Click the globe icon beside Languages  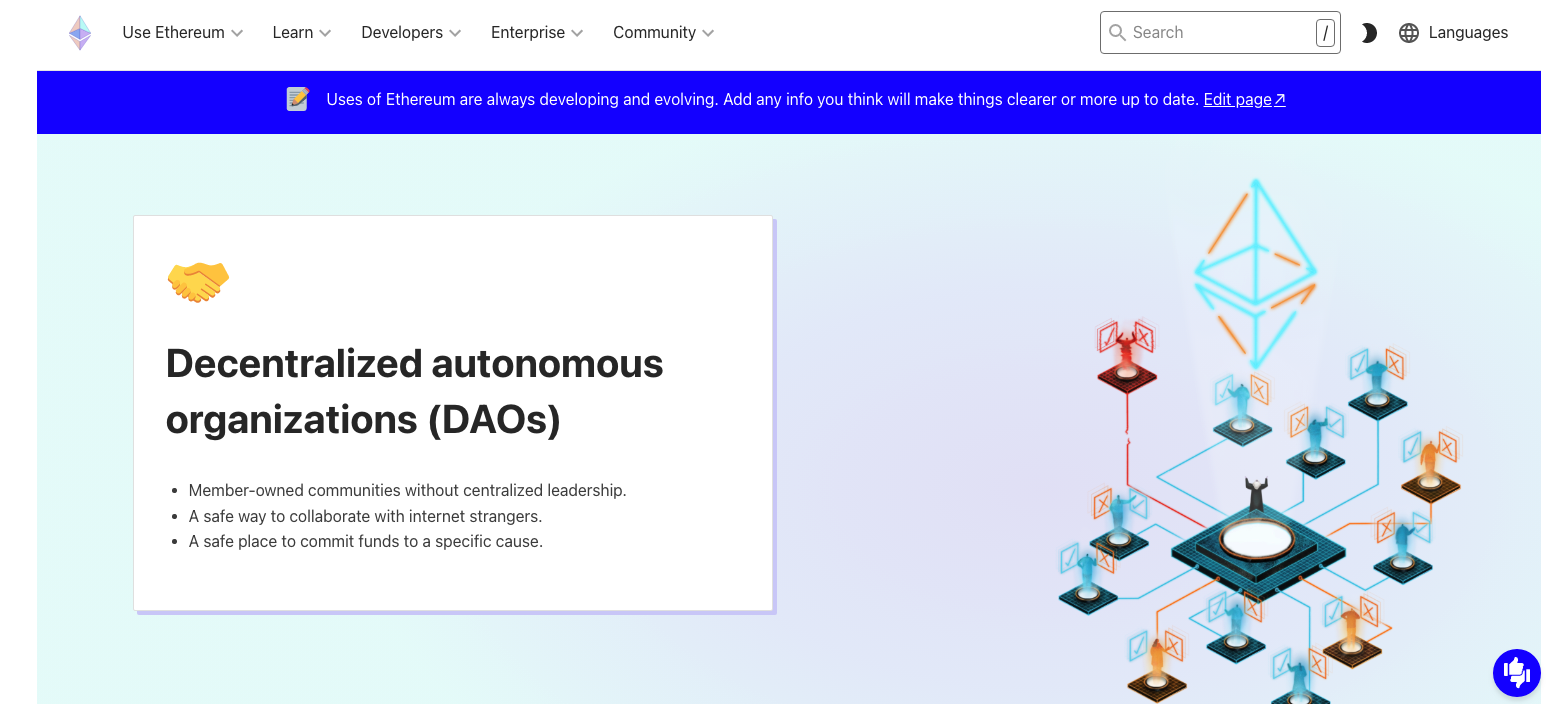click(1409, 33)
